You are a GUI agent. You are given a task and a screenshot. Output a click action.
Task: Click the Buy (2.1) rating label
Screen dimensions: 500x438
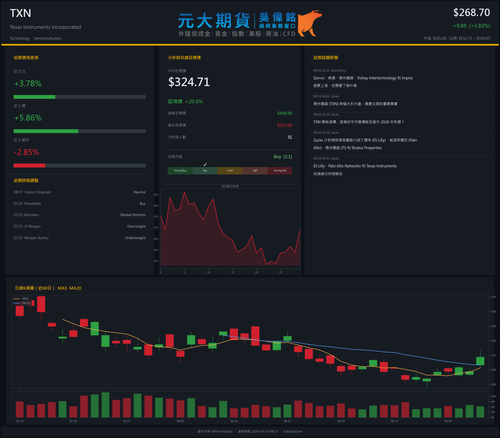coord(283,157)
